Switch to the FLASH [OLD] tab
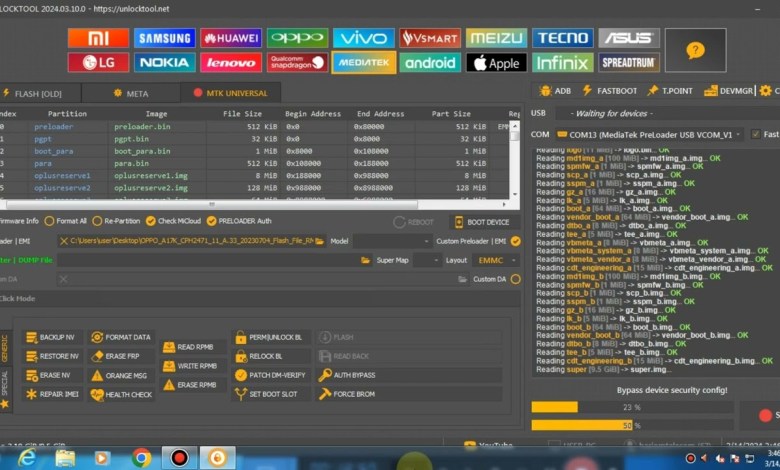The width and height of the screenshot is (780, 470). pos(40,94)
